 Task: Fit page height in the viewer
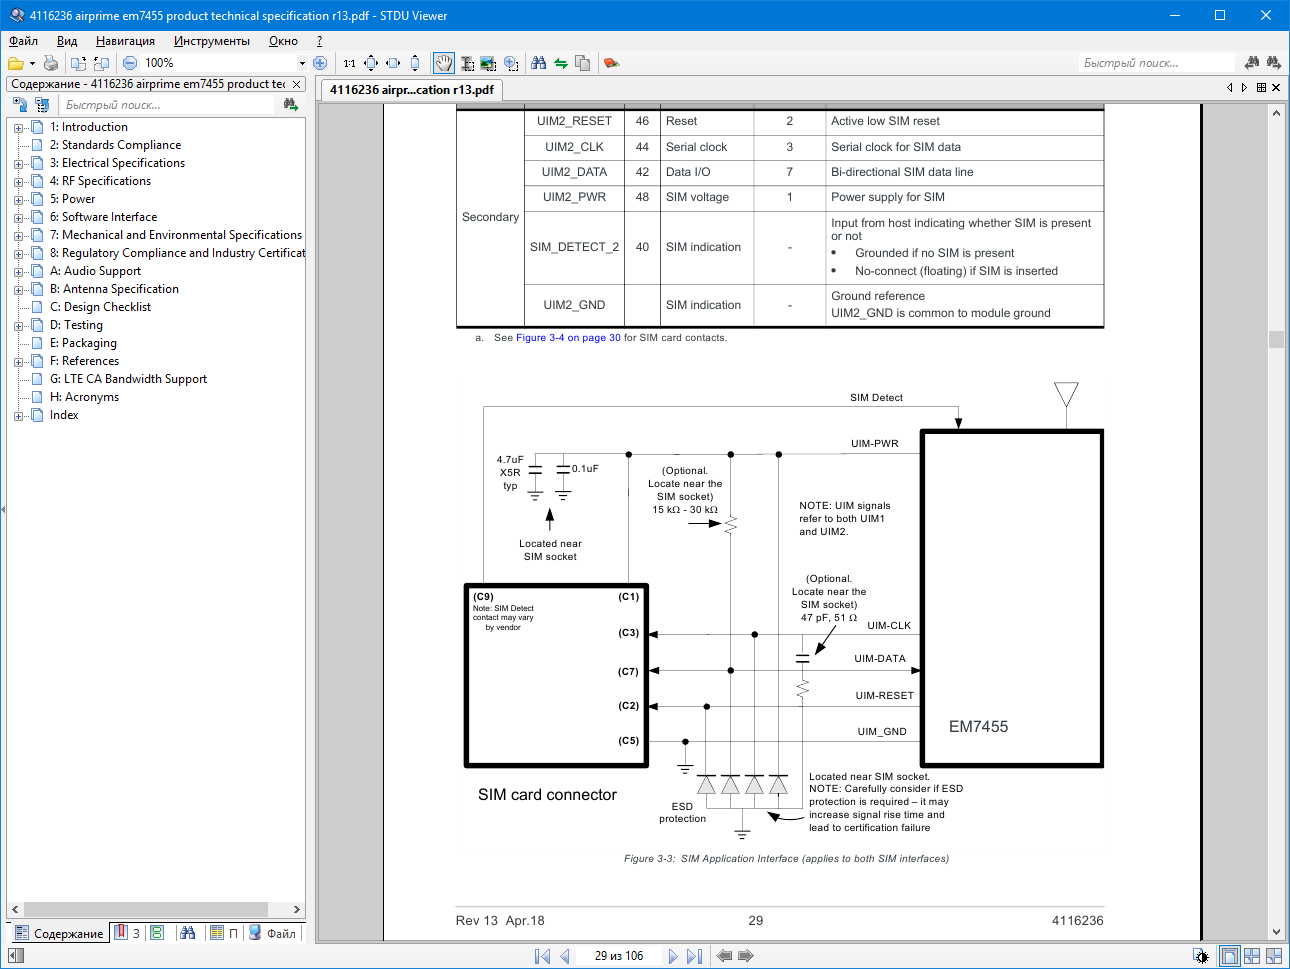pyautogui.click(x=415, y=63)
